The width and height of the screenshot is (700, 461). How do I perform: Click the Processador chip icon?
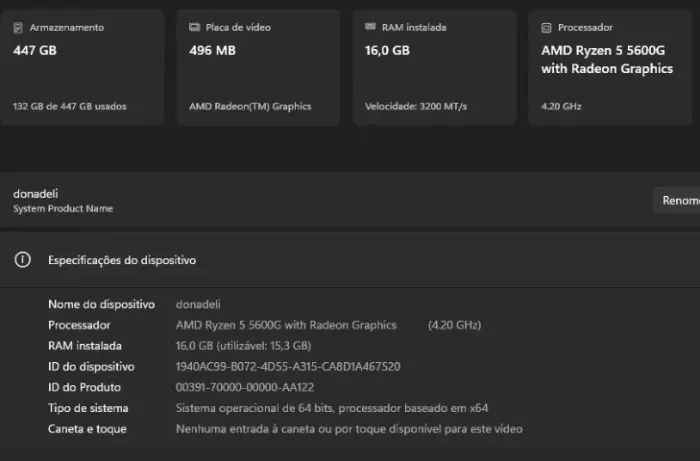point(546,28)
